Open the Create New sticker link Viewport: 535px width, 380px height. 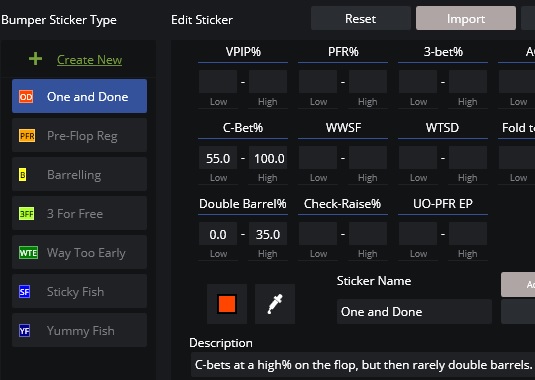point(89,60)
